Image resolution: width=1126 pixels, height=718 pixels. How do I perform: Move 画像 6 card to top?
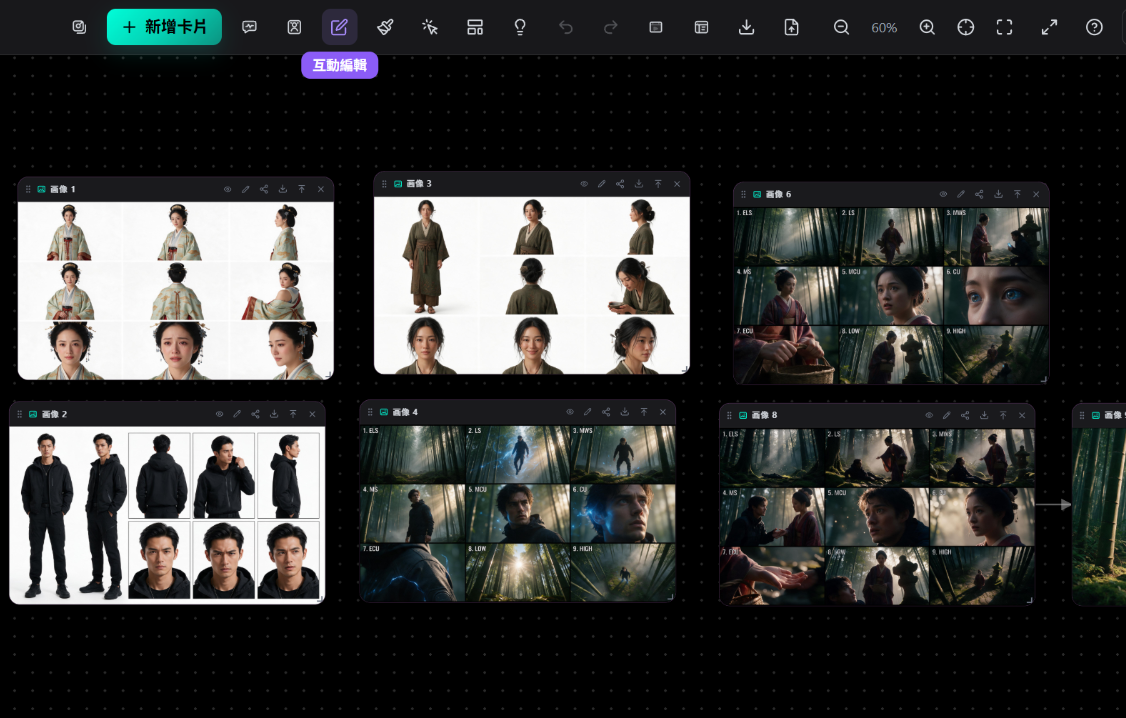[x=1017, y=195]
